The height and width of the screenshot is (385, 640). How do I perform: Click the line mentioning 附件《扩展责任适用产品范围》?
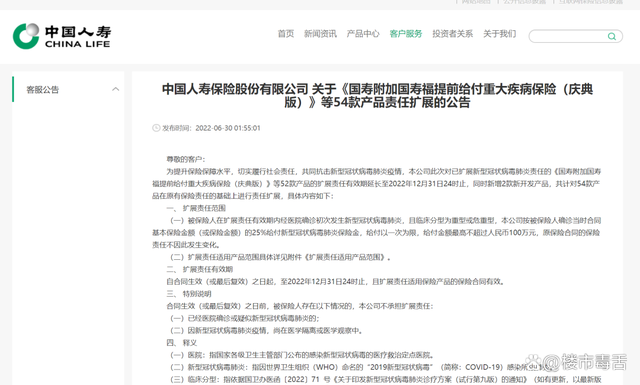[280, 257]
